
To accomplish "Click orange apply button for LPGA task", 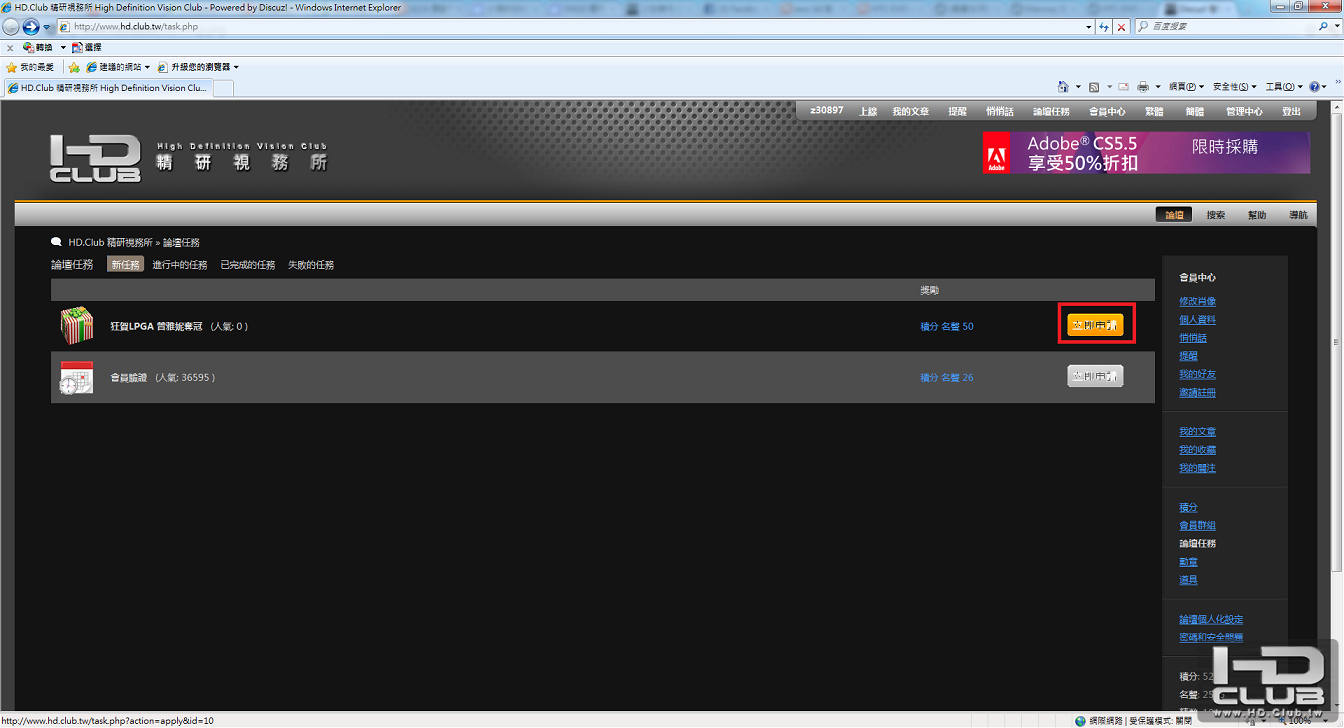I will tap(1096, 325).
